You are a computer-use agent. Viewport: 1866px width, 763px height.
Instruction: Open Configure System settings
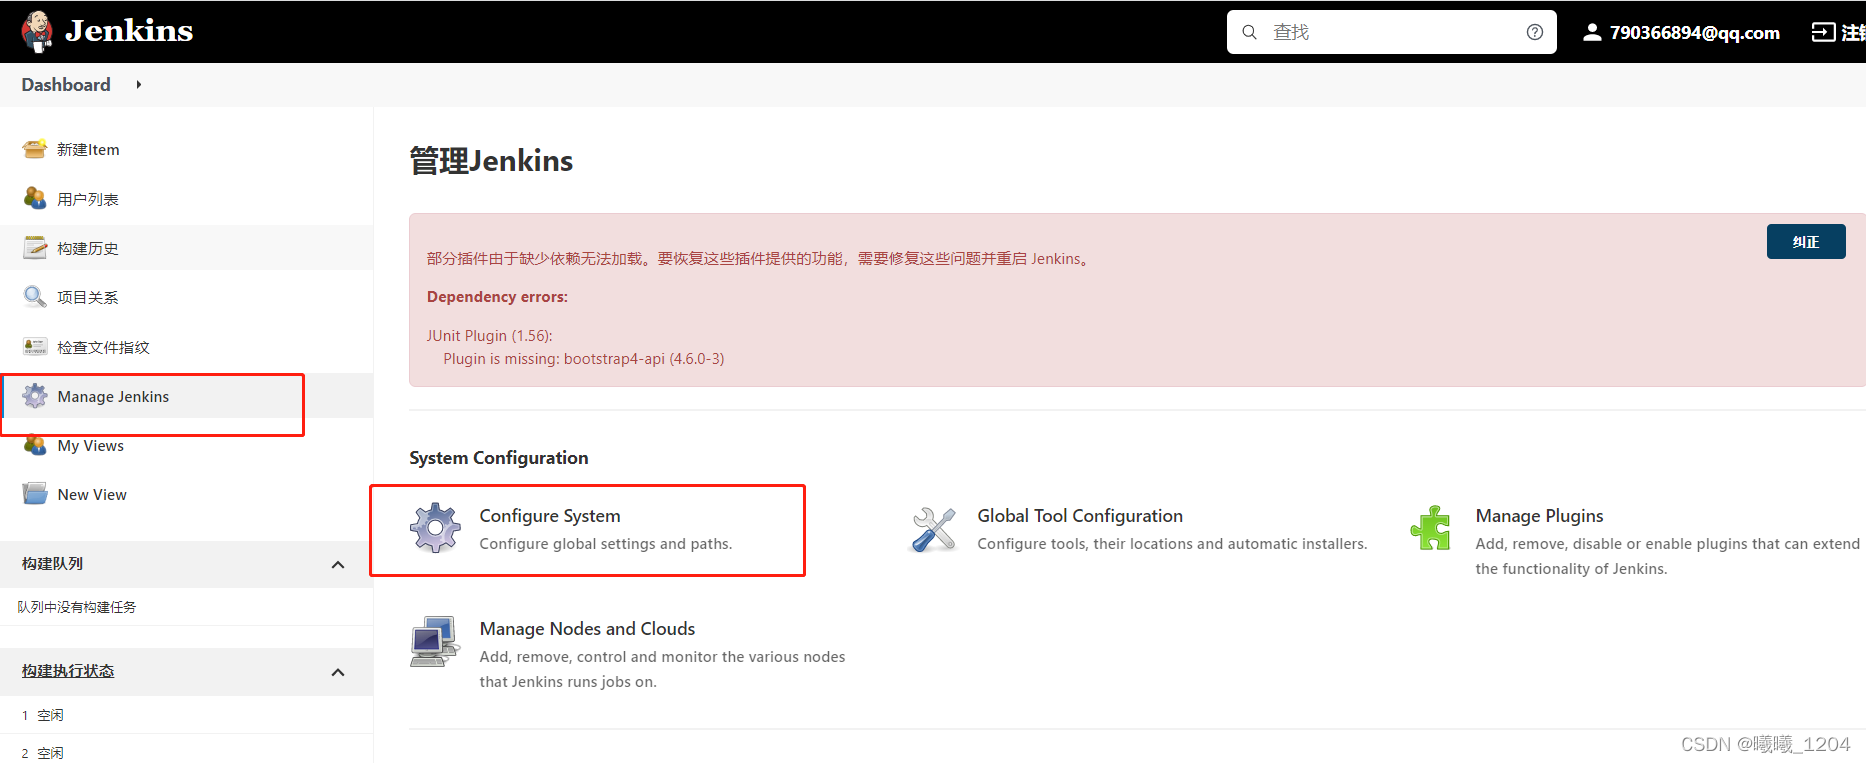pyautogui.click(x=550, y=516)
